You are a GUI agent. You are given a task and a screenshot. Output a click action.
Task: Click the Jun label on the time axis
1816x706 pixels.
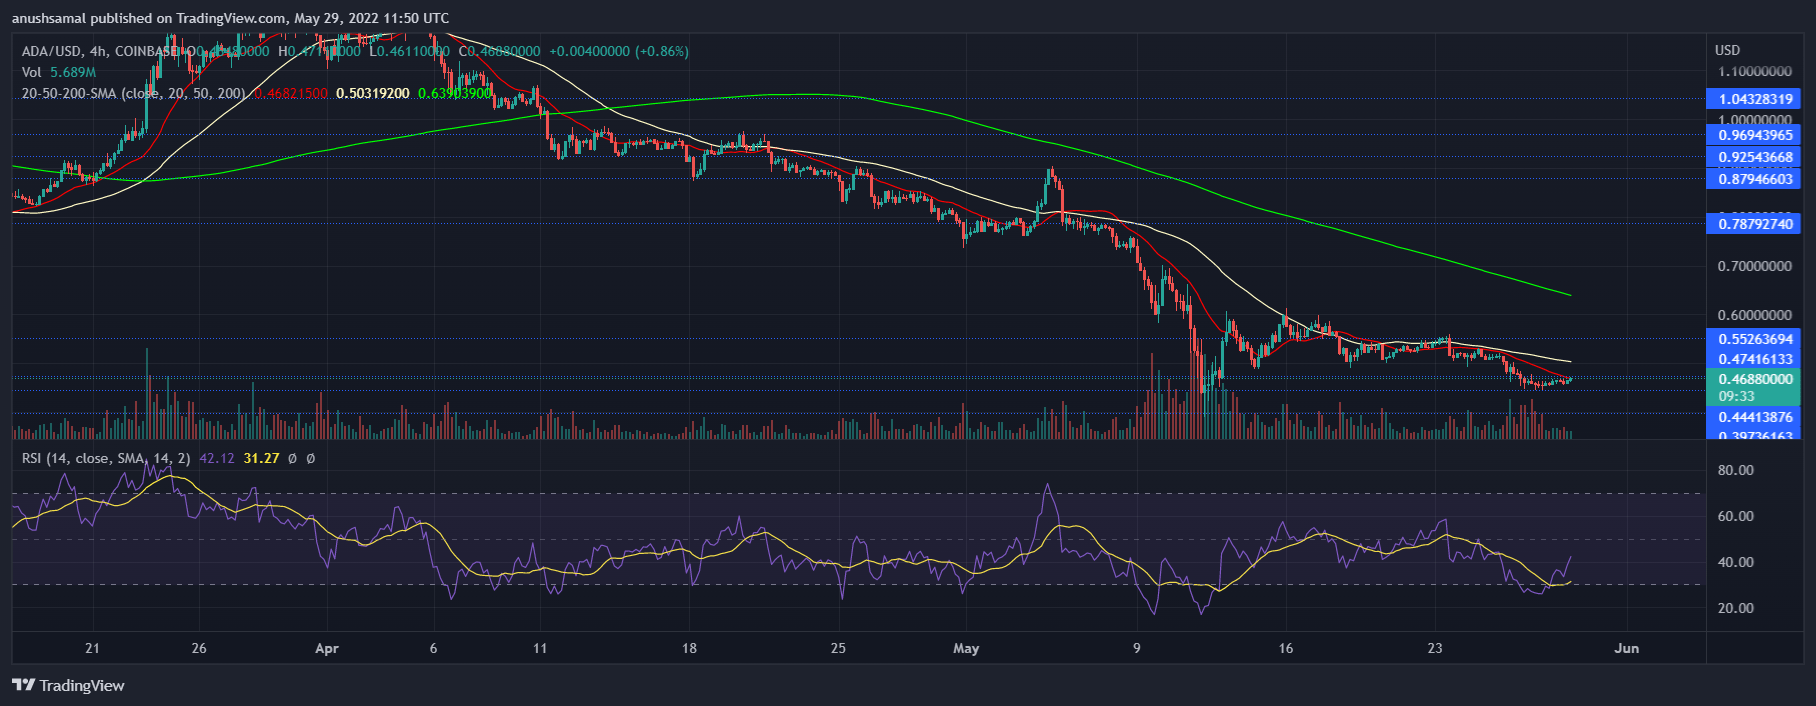point(1627,648)
